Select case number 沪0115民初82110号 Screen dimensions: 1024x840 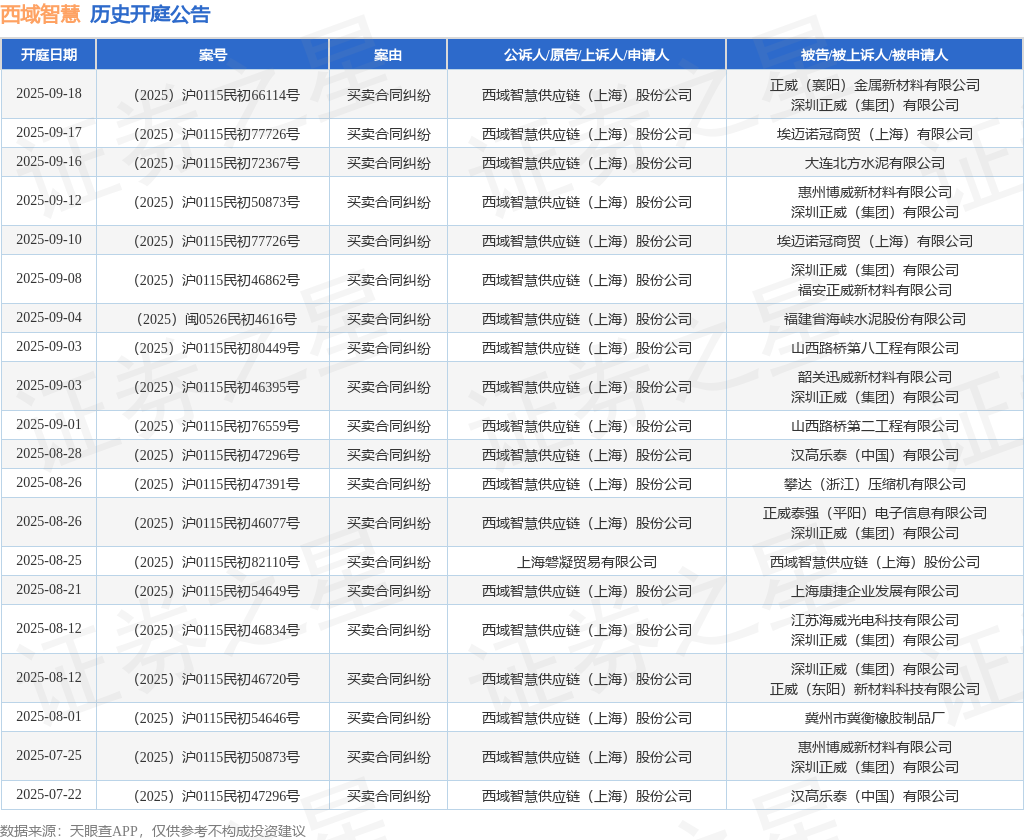click(x=216, y=562)
